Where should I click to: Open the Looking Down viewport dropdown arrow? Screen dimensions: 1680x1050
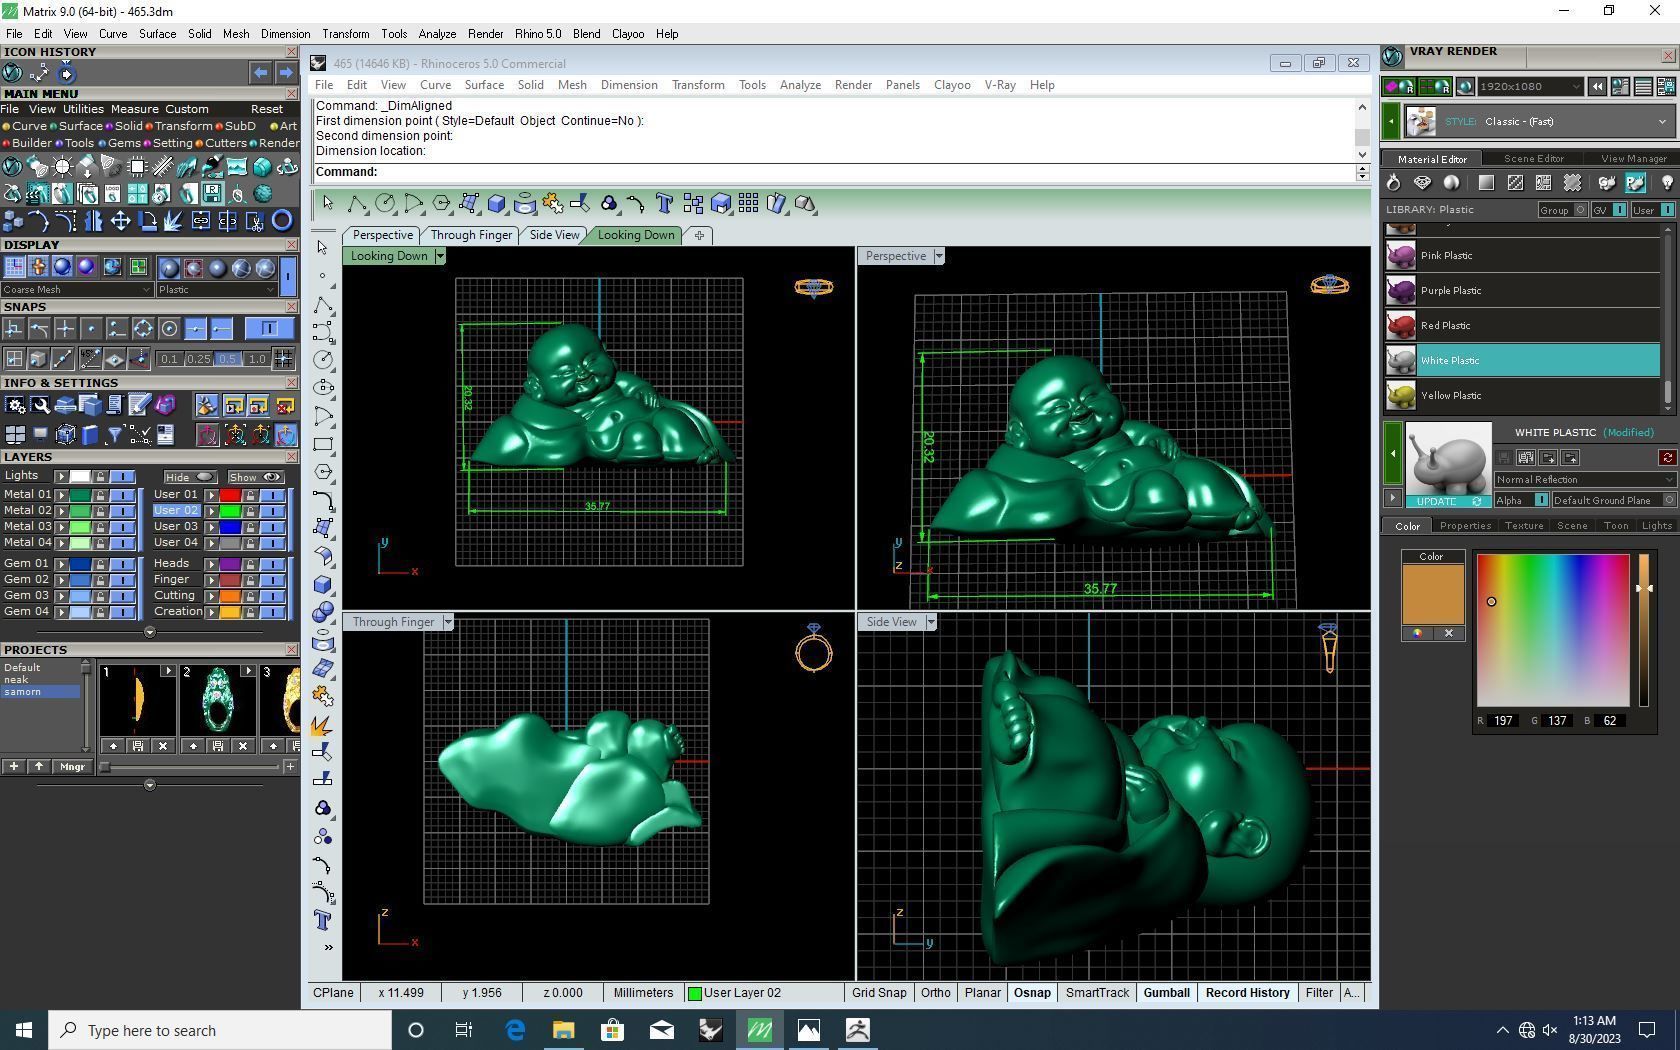pyautogui.click(x=439, y=256)
